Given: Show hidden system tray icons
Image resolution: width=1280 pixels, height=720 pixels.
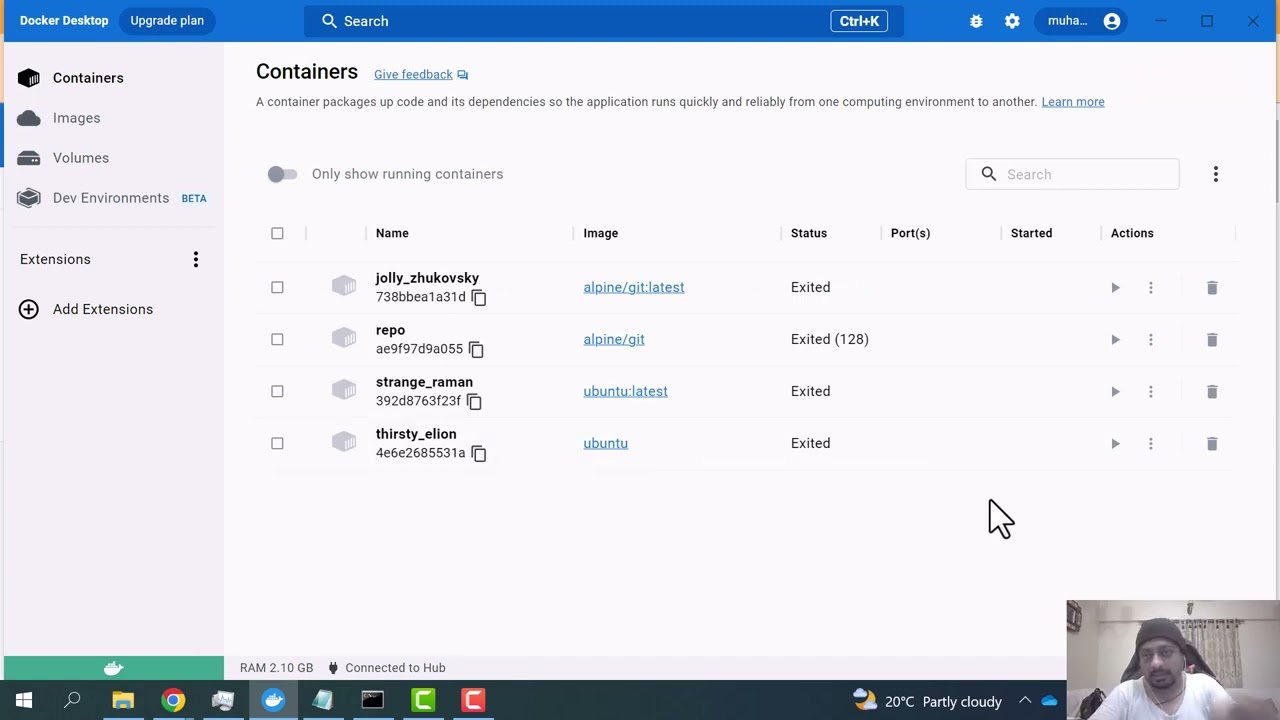Looking at the screenshot, I should tap(1025, 701).
